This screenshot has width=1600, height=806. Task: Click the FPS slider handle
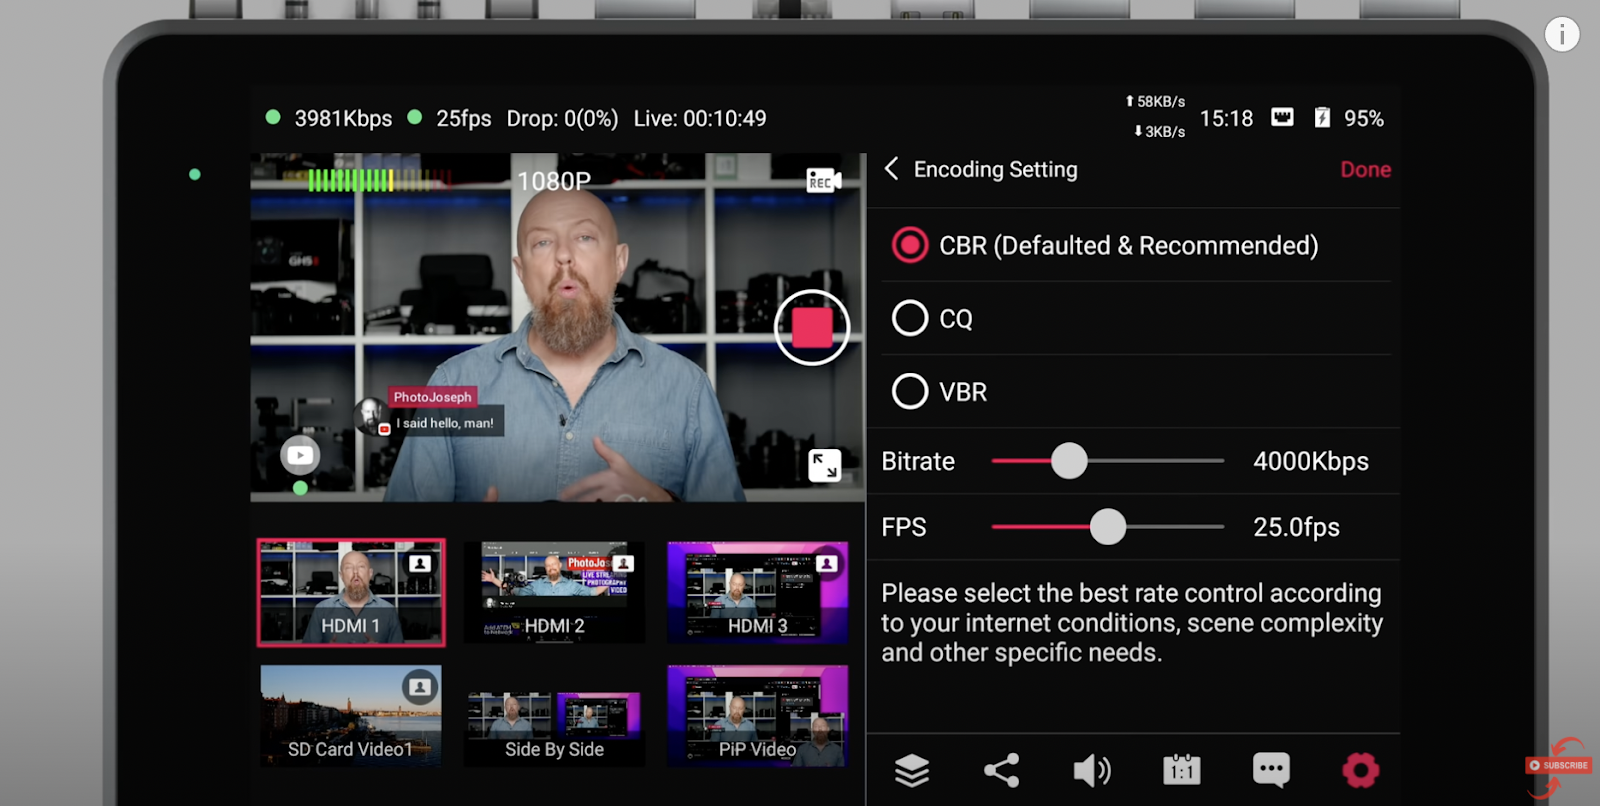point(1107,527)
